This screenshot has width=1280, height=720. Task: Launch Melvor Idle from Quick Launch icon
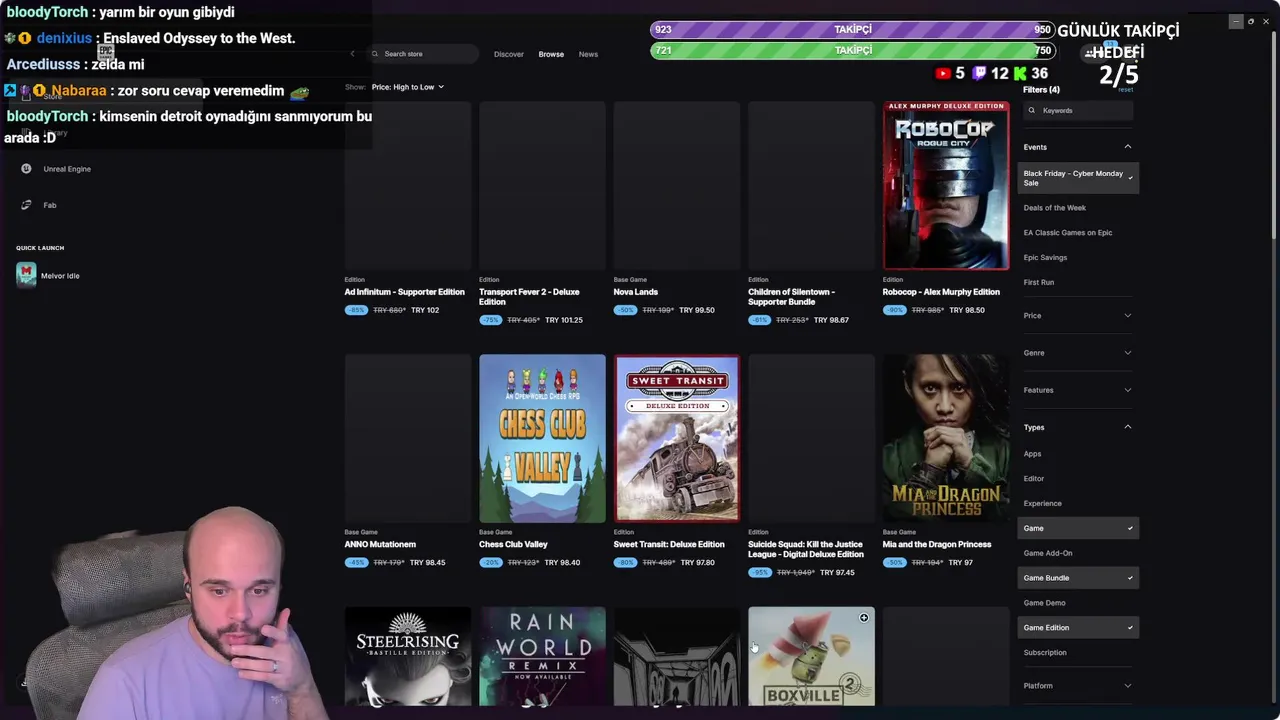point(26,275)
